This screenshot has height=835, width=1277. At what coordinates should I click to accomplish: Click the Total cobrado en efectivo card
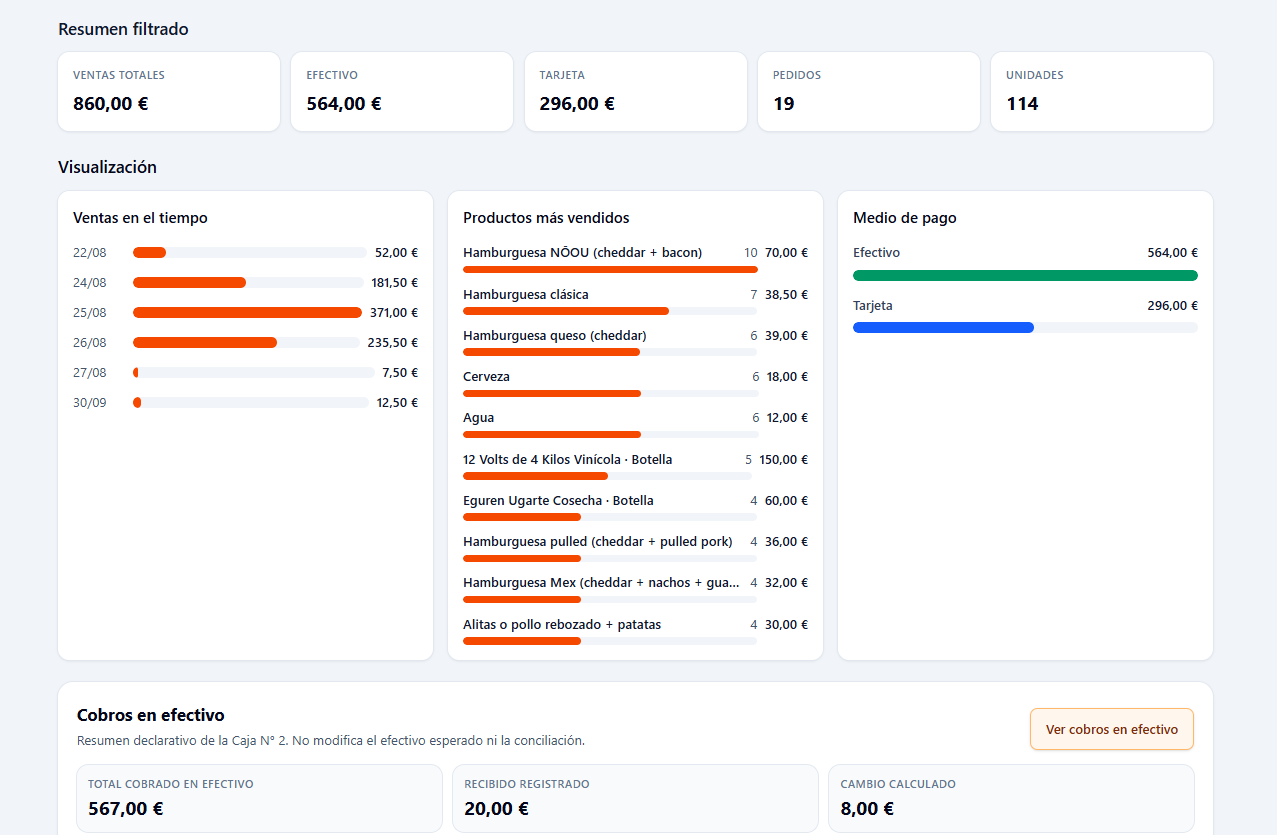259,799
